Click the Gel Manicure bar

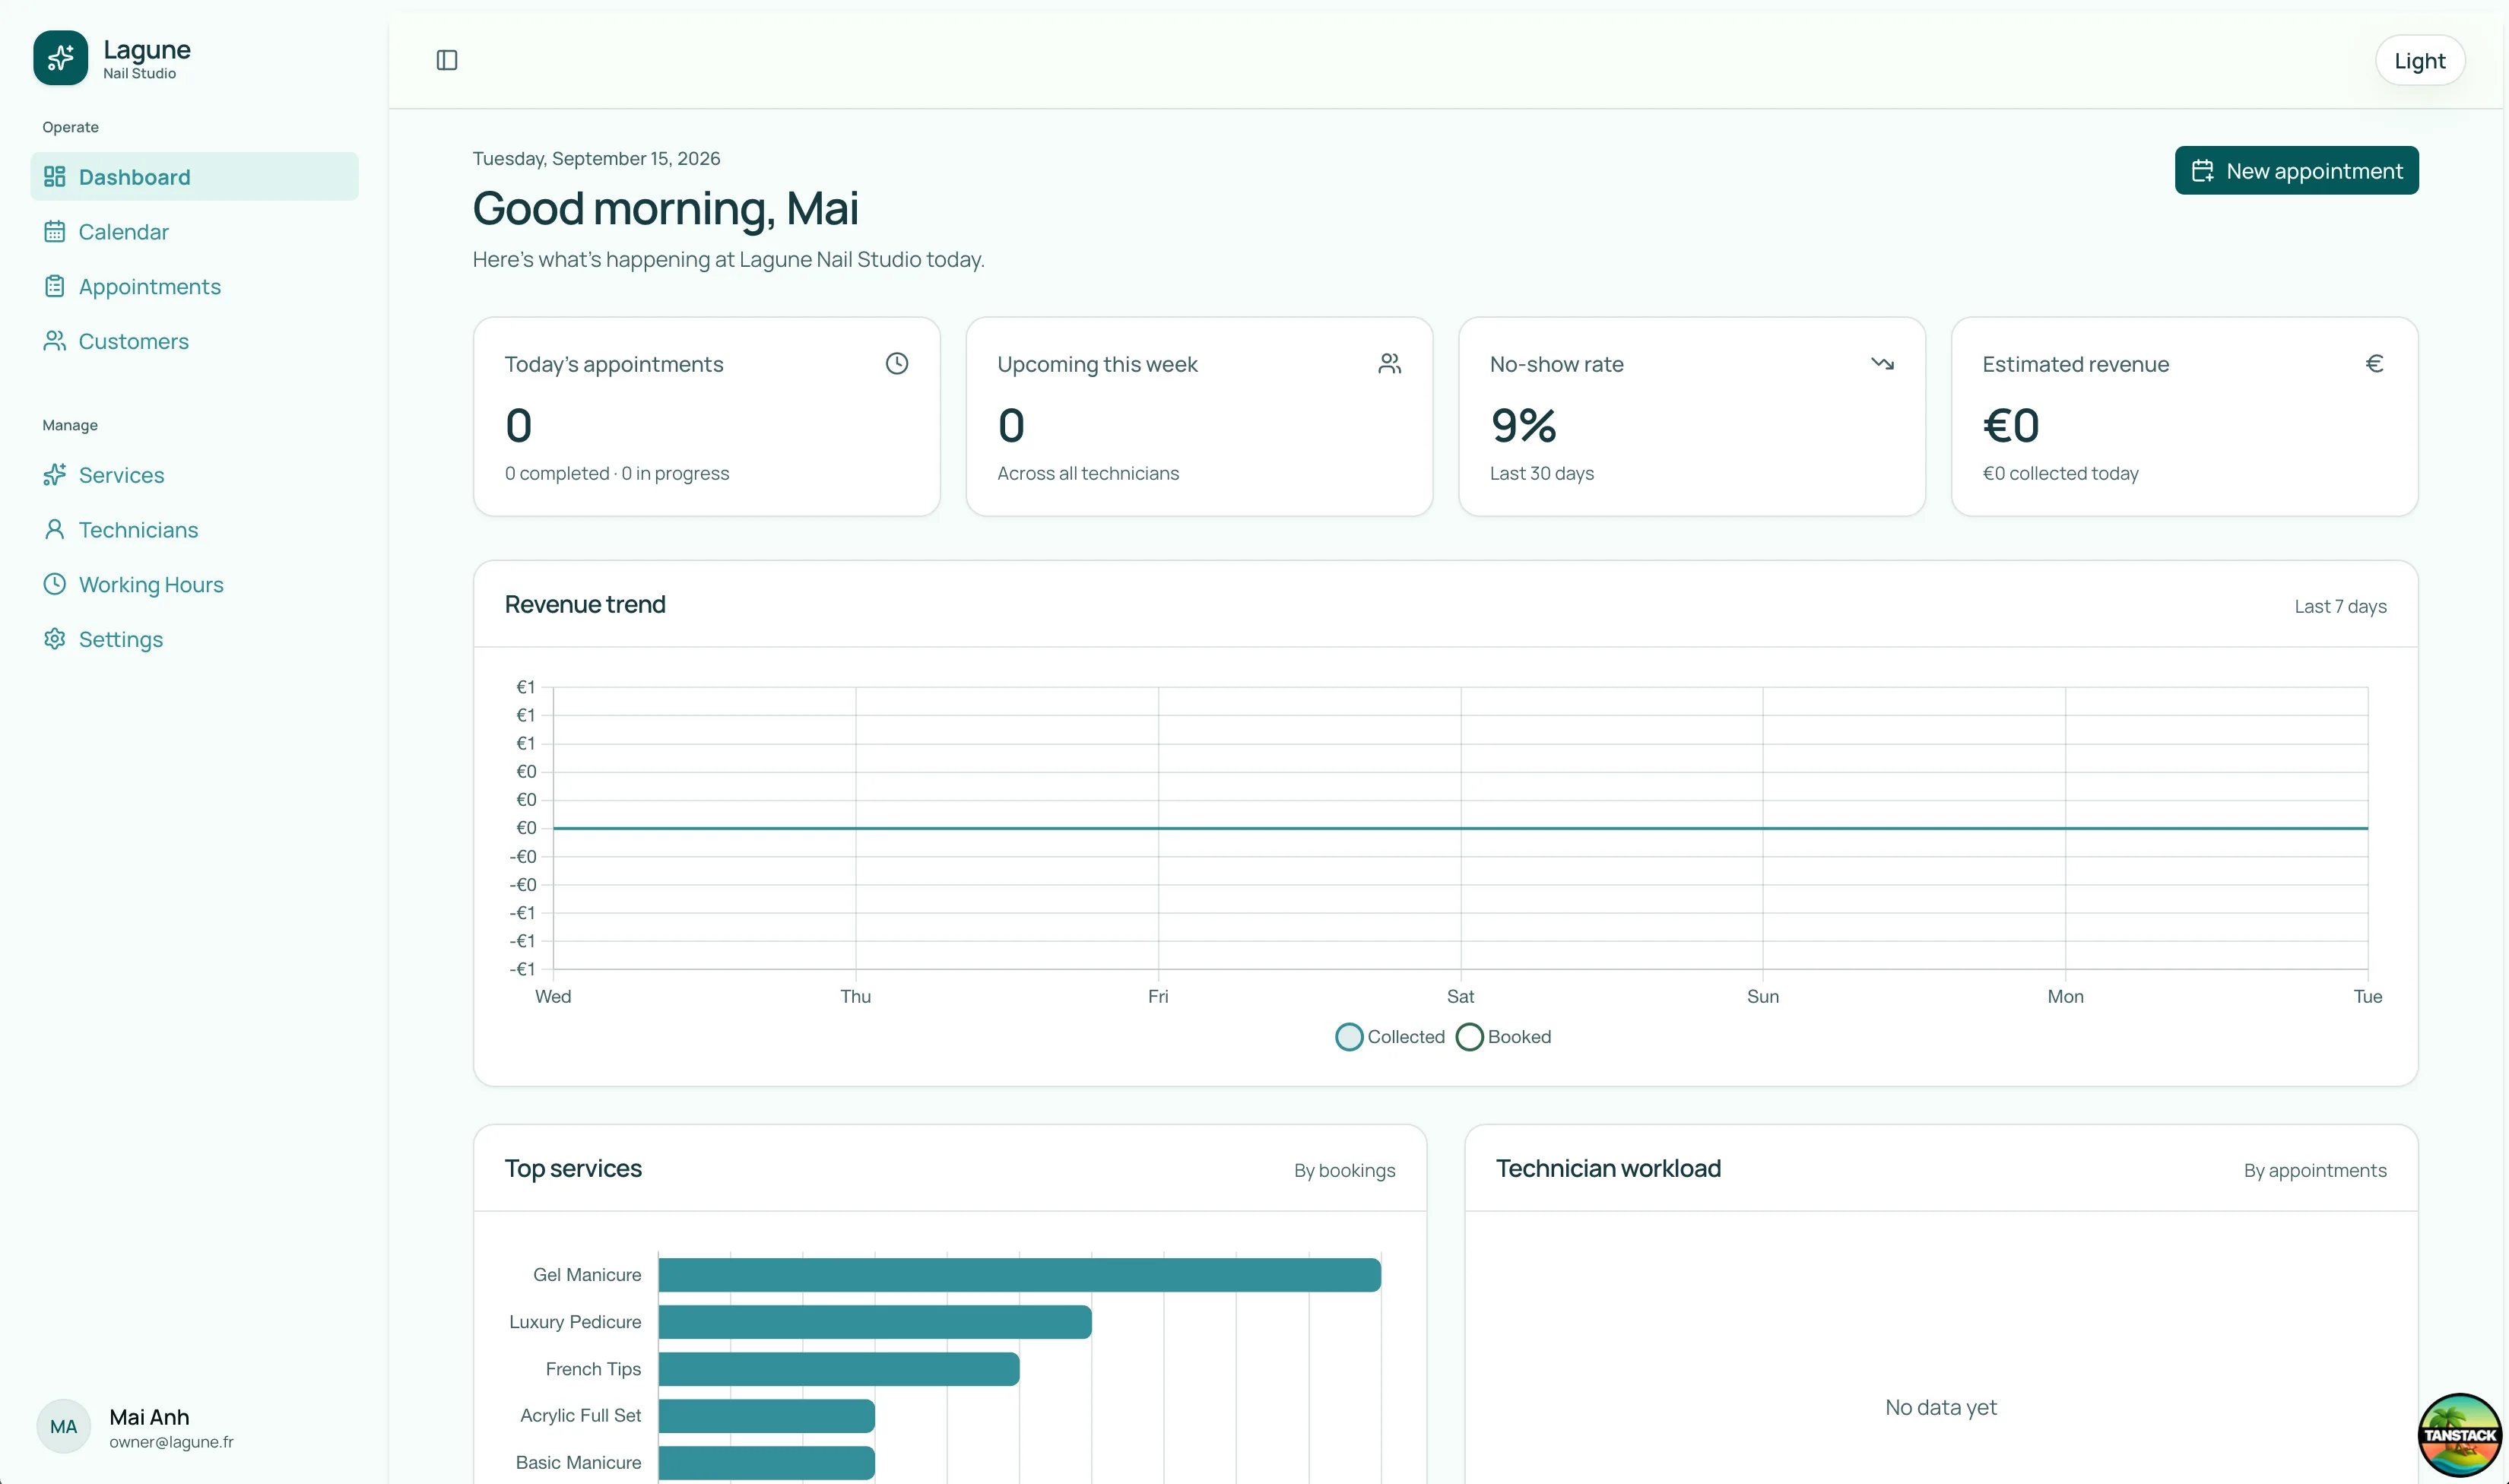[1019, 1275]
